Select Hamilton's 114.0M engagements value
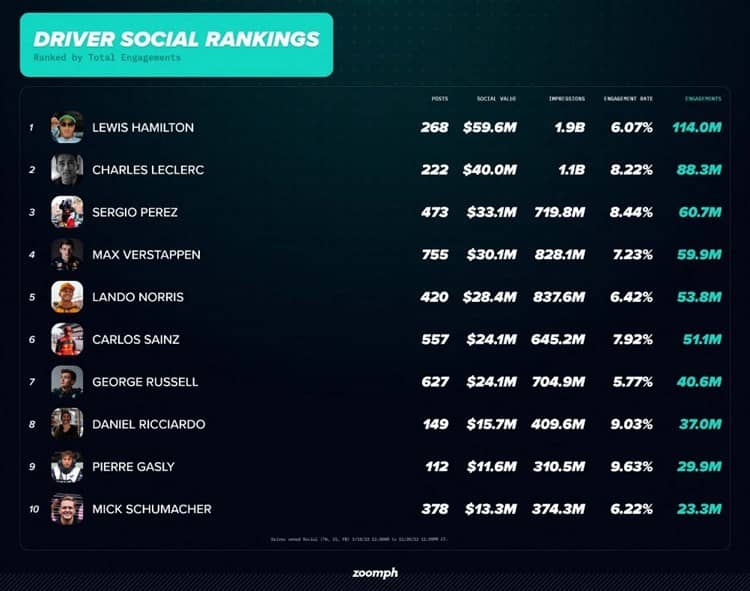Viewport: 750px width, 591px height. point(697,128)
